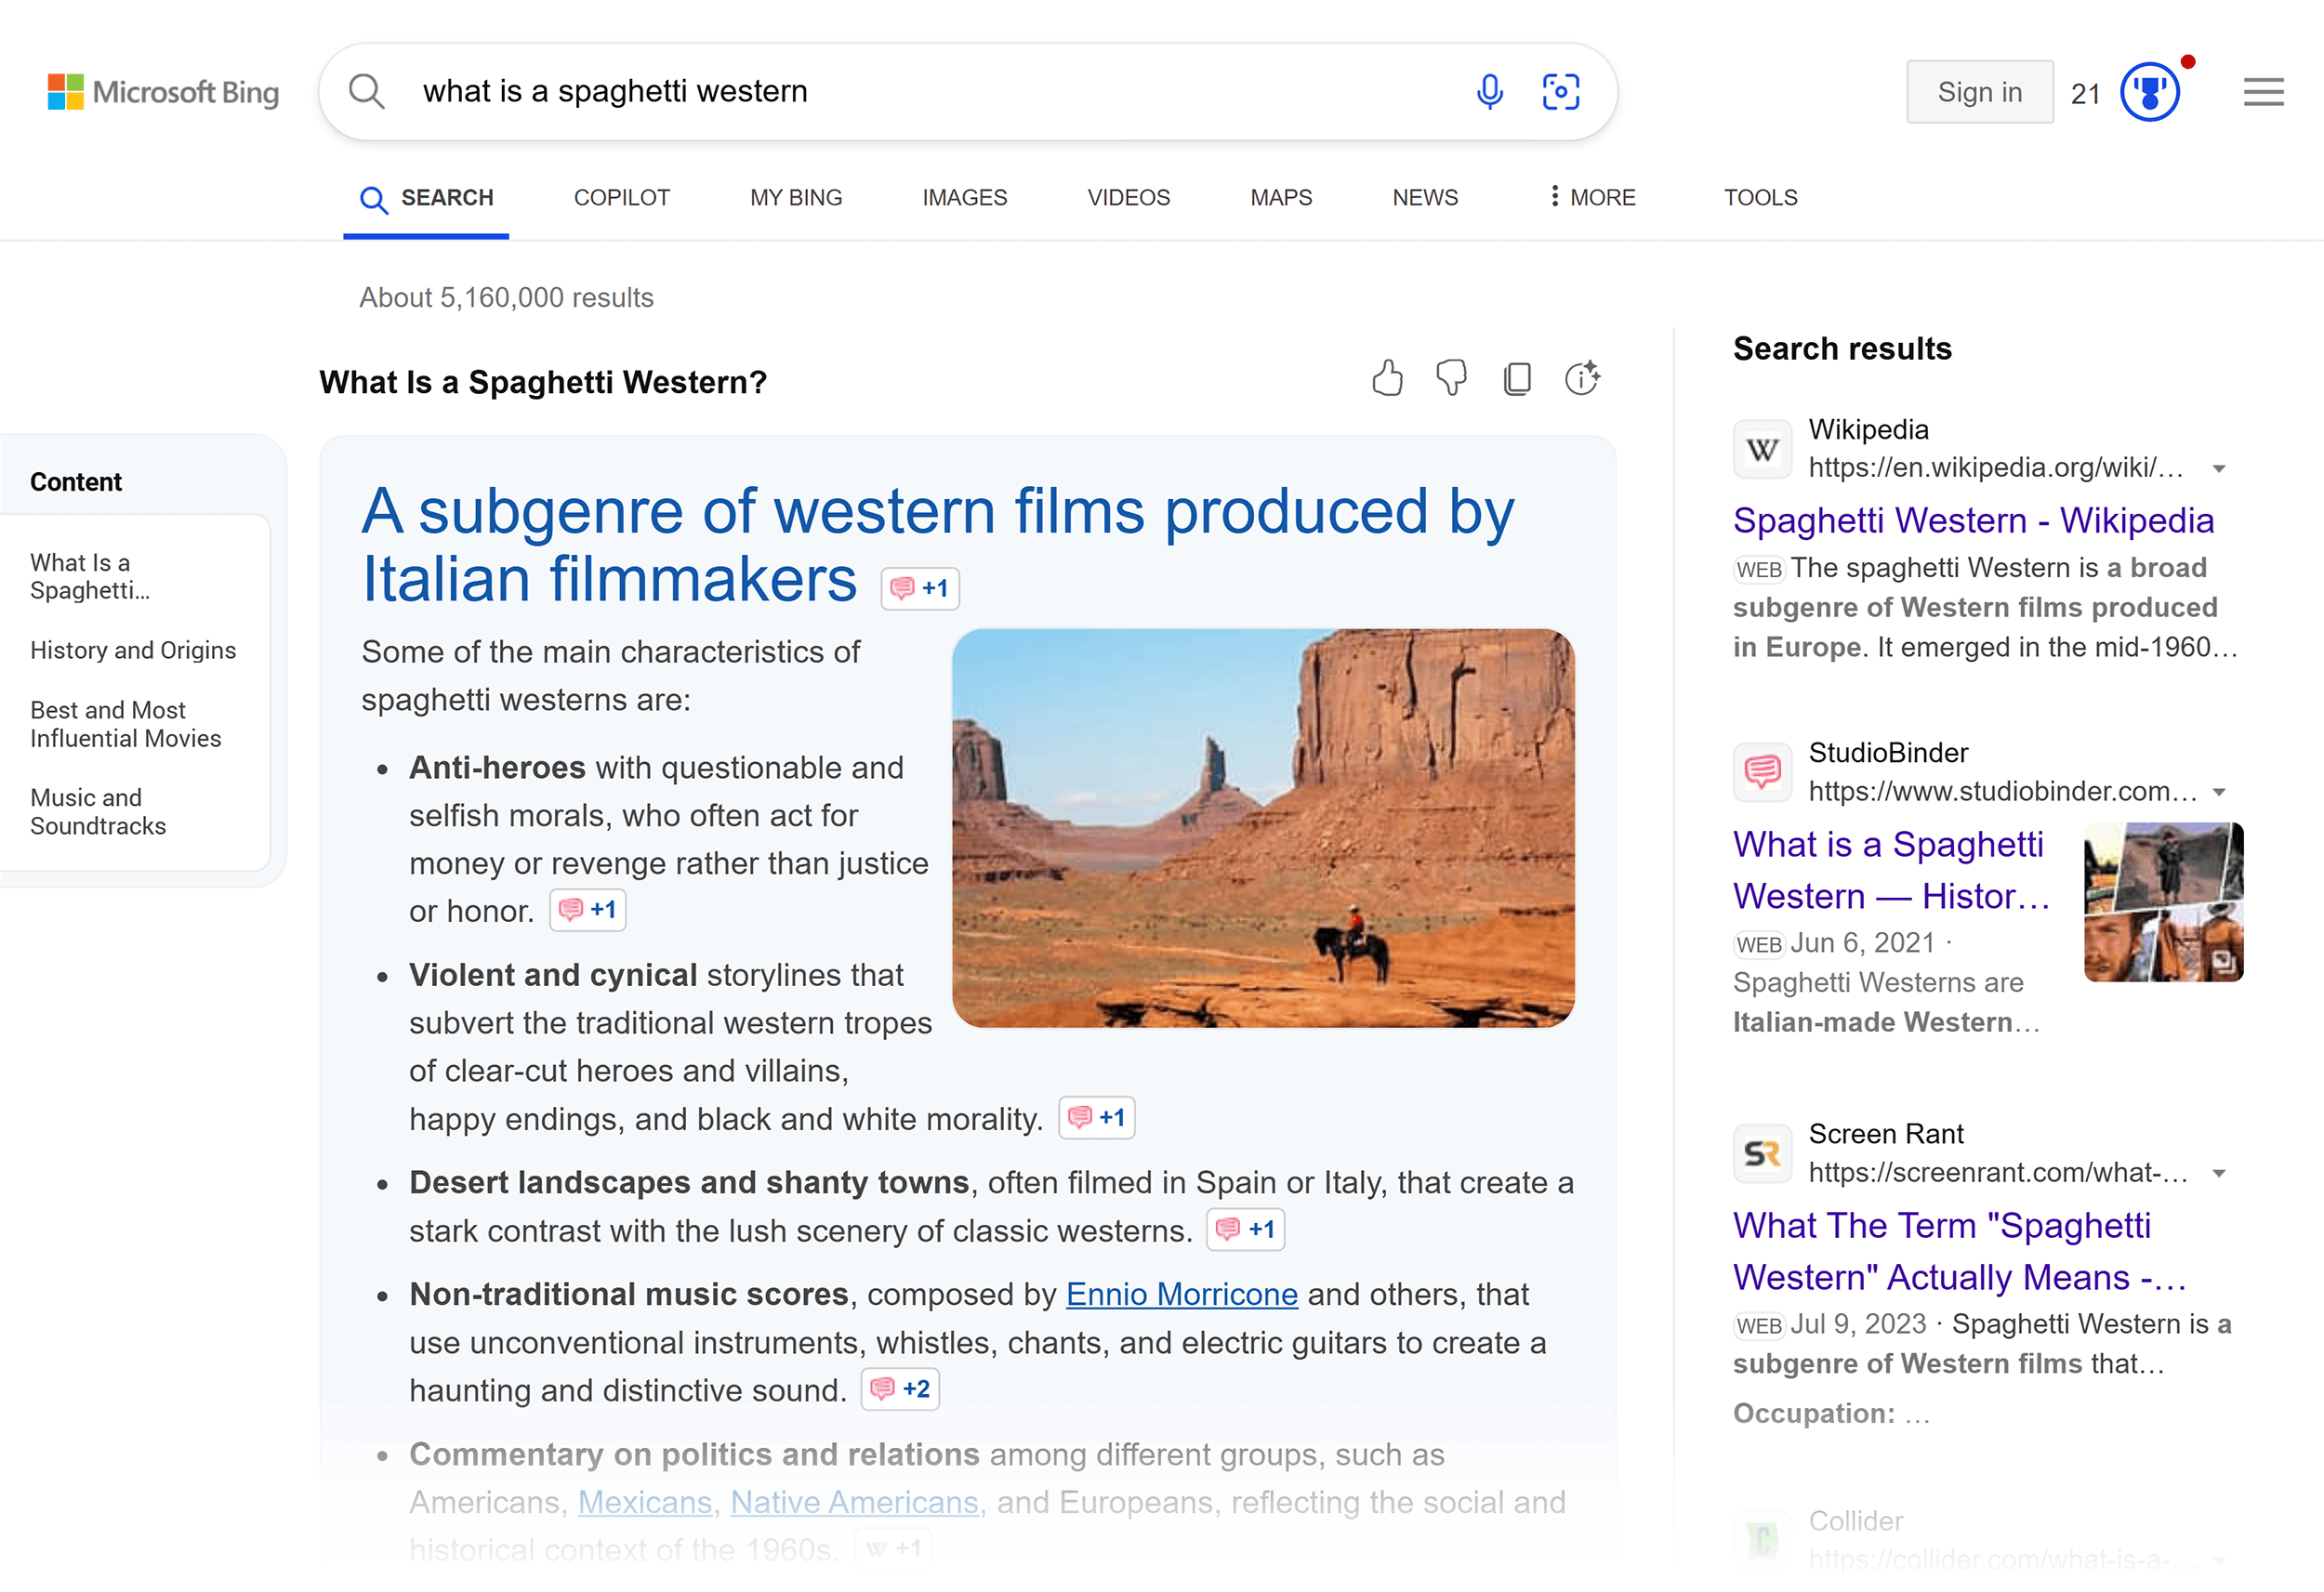
Task: Click the Sign in button
Action: pos(1978,91)
